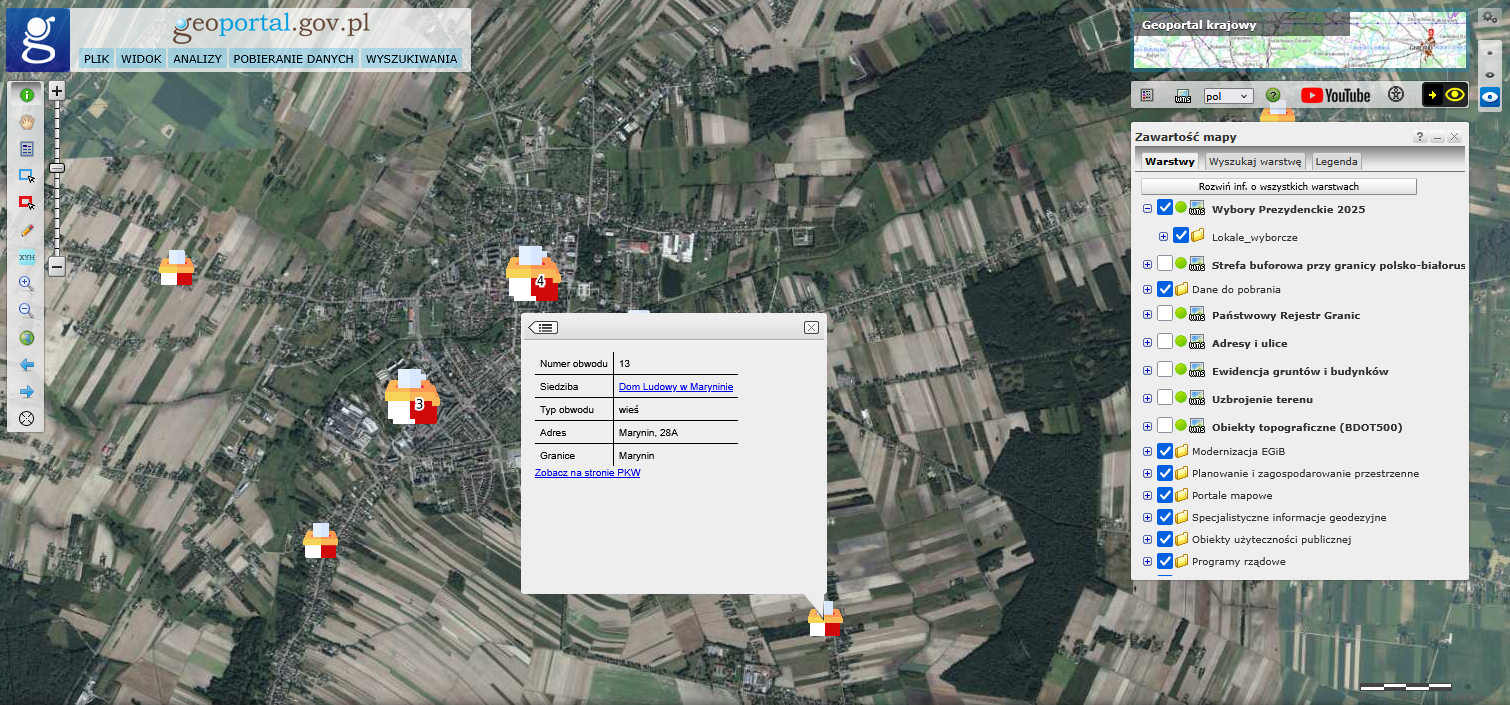The image size is (1510, 705).
Task: Select the pencil drawing tool
Action: point(27,230)
